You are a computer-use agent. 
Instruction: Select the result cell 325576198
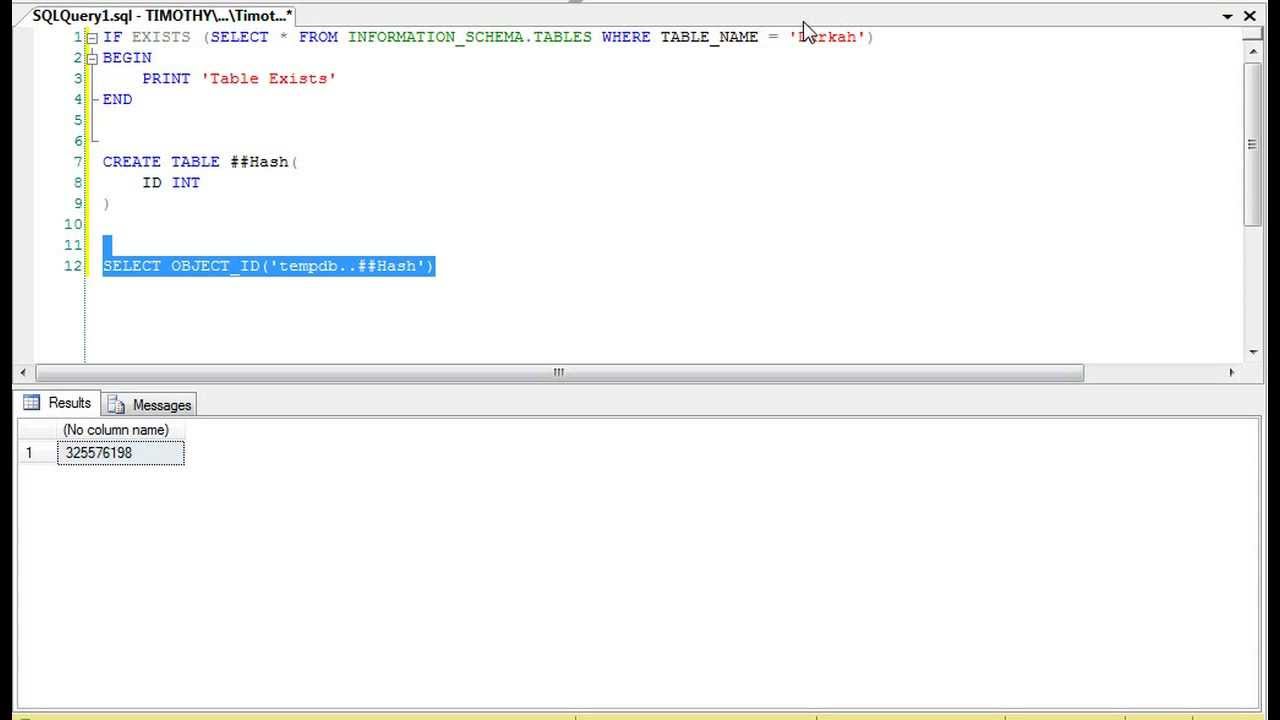point(121,453)
